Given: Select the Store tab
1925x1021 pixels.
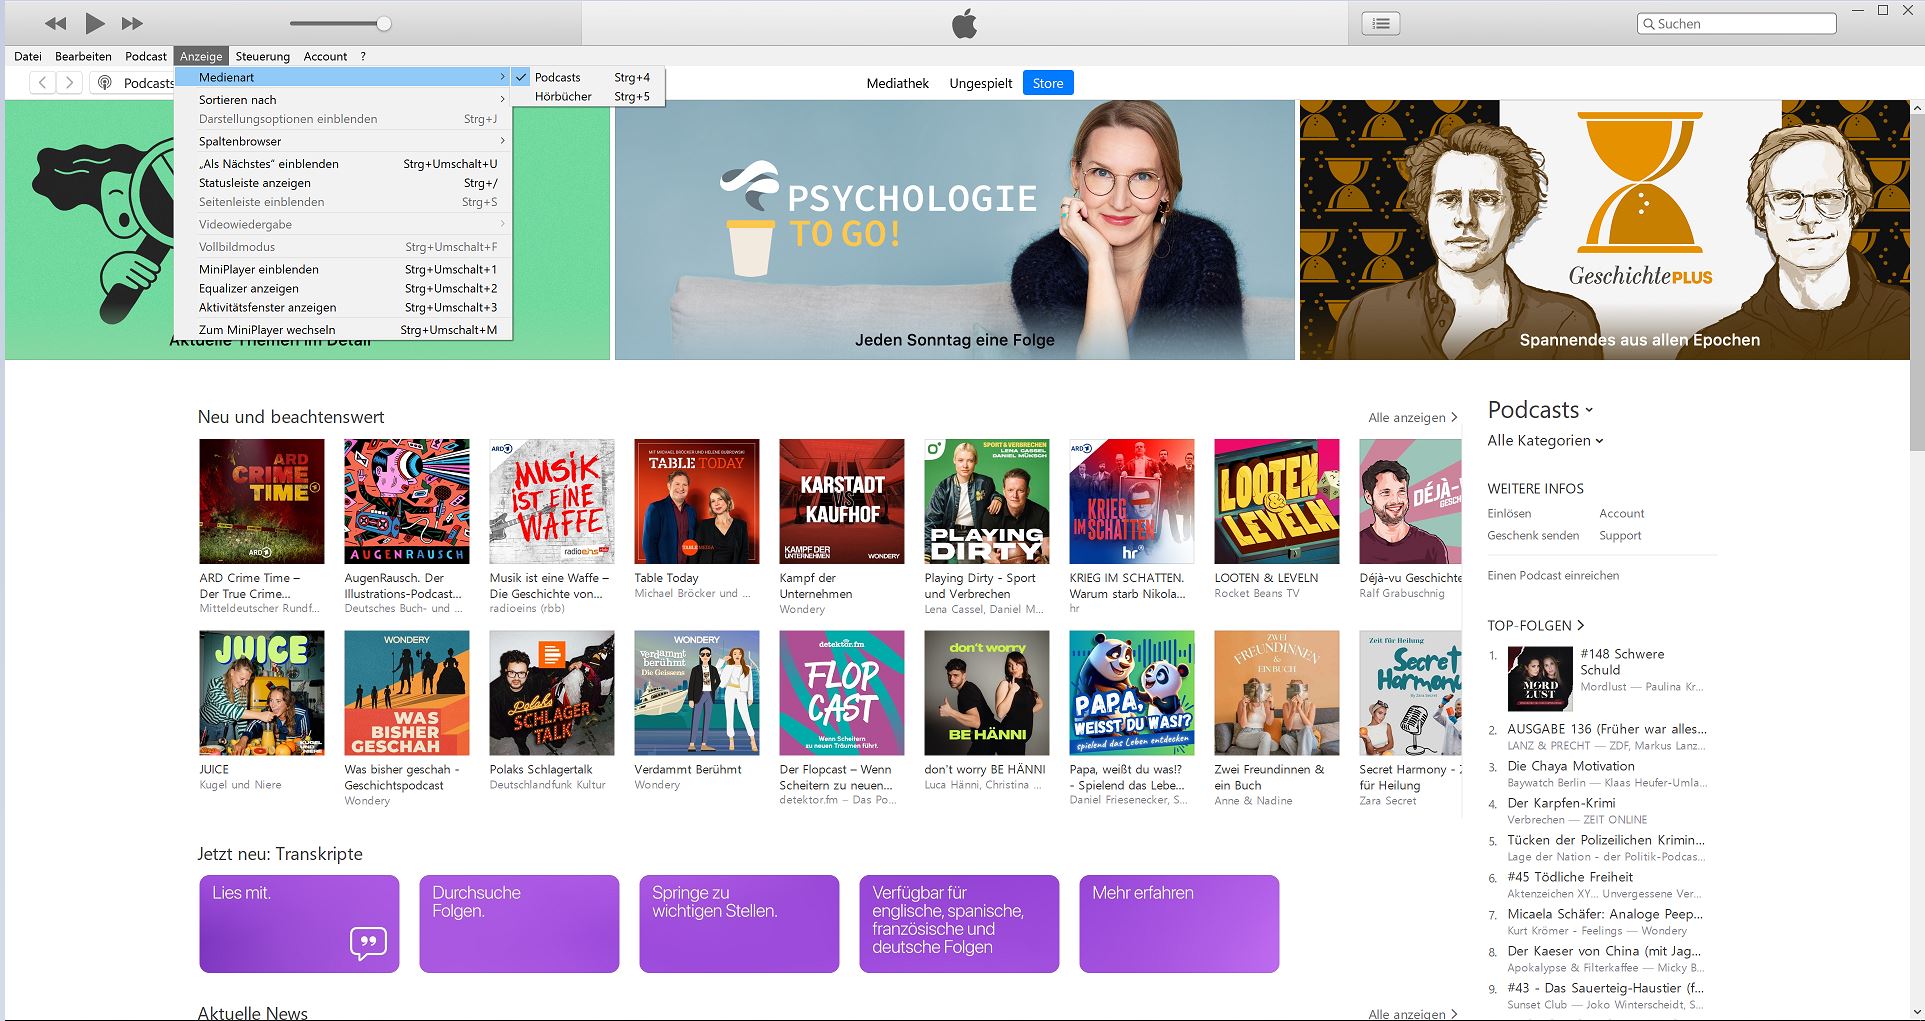Looking at the screenshot, I should (x=1047, y=83).
